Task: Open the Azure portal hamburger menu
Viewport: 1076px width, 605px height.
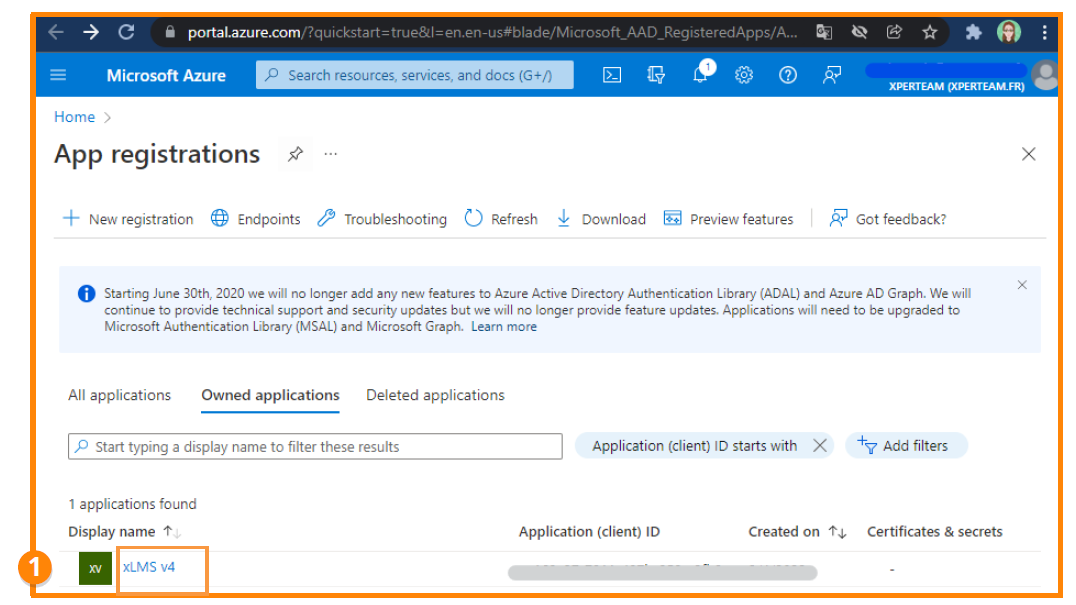Action: click(x=58, y=75)
